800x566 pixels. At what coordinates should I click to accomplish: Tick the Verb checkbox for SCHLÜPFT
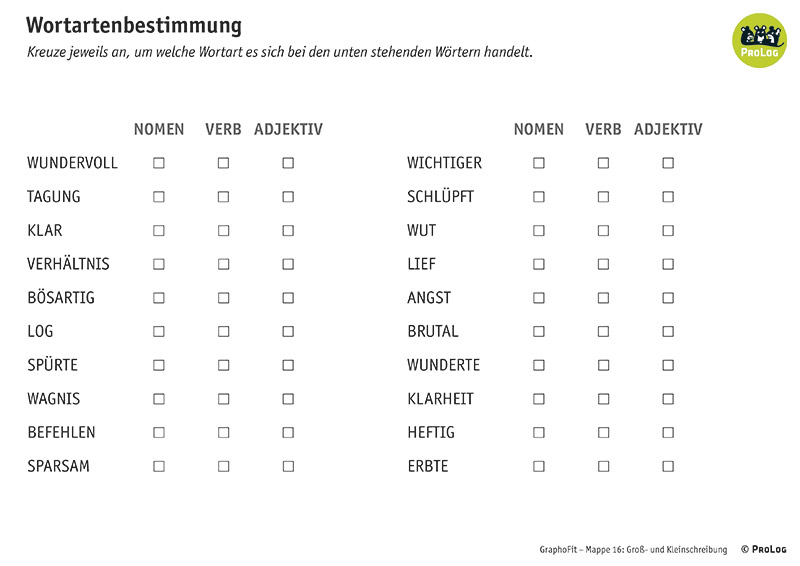(603, 197)
